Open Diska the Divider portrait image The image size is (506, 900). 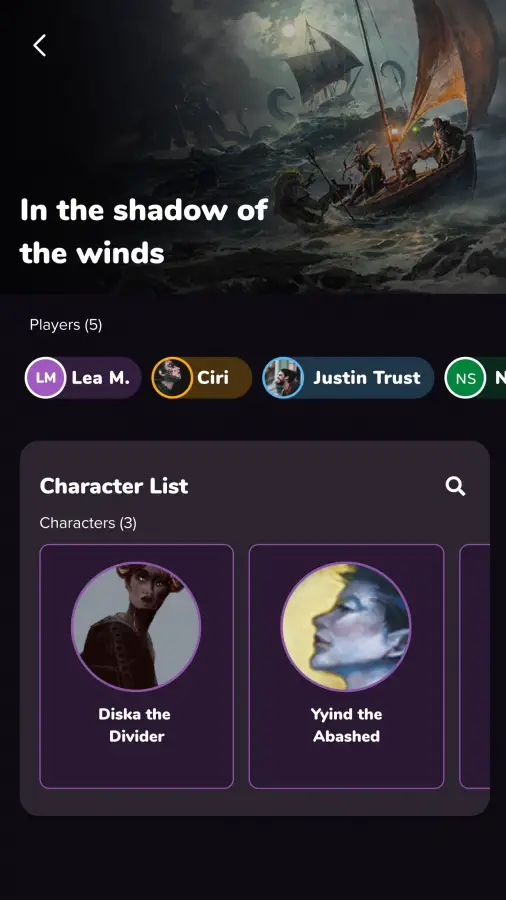(136, 626)
